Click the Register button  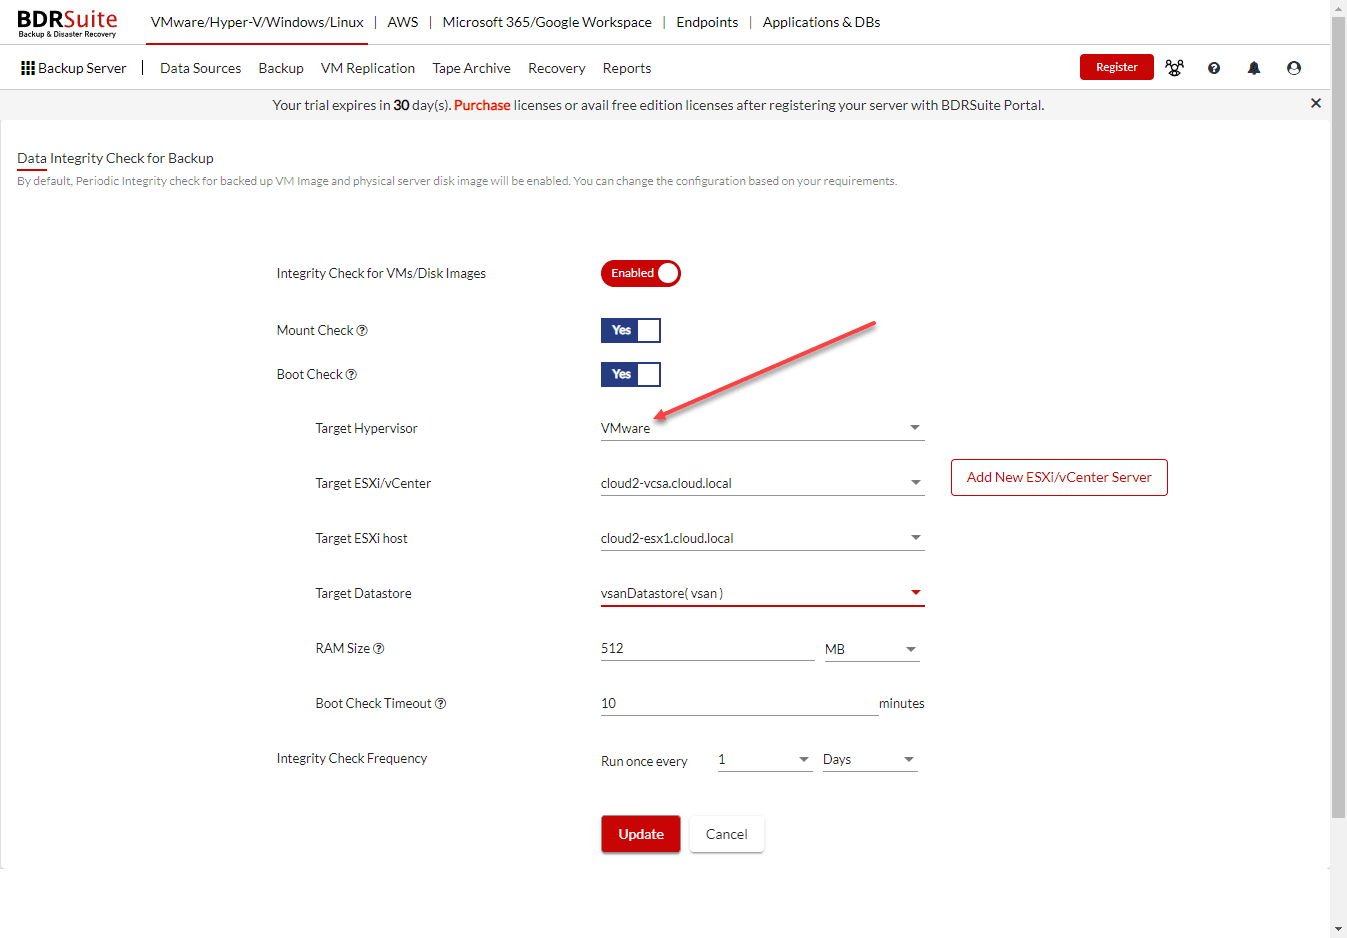point(1117,67)
